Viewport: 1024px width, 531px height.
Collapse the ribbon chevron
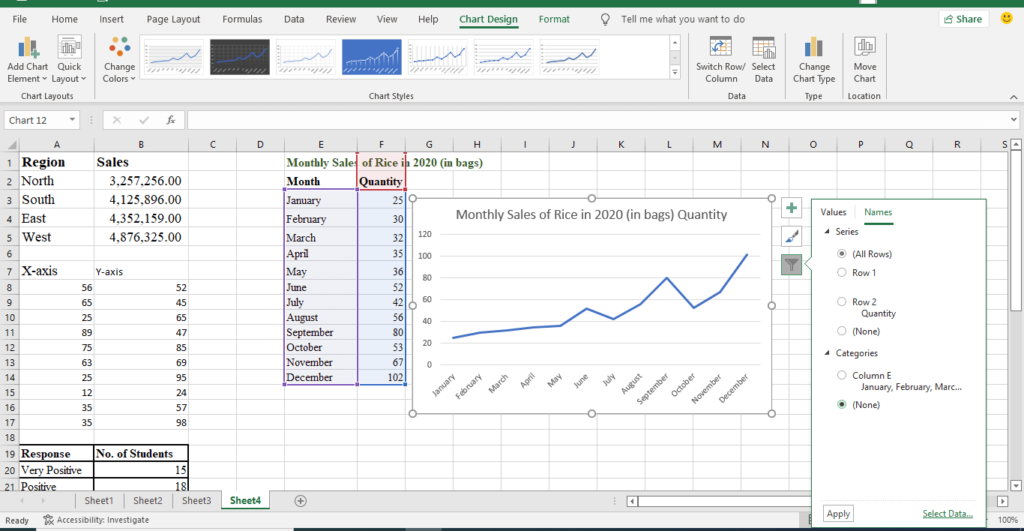(x=1014, y=97)
